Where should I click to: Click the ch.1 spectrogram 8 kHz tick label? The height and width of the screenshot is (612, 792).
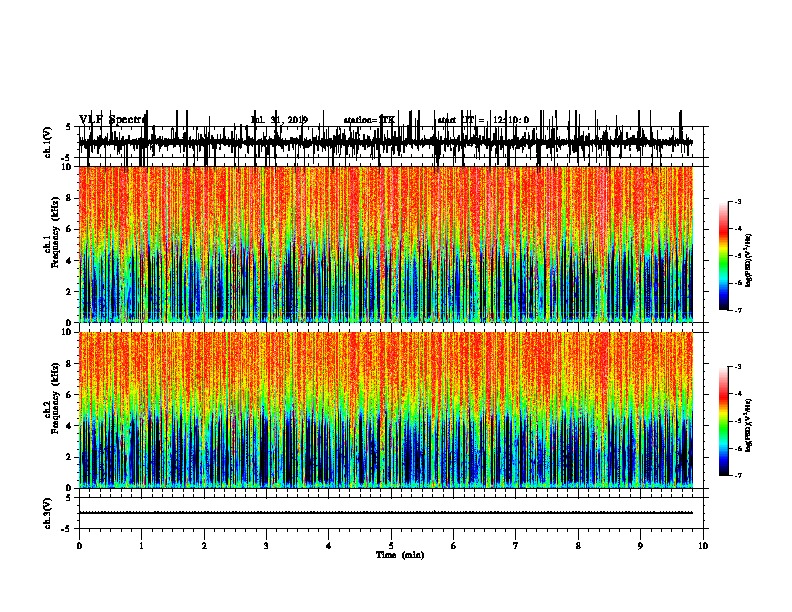click(x=69, y=198)
